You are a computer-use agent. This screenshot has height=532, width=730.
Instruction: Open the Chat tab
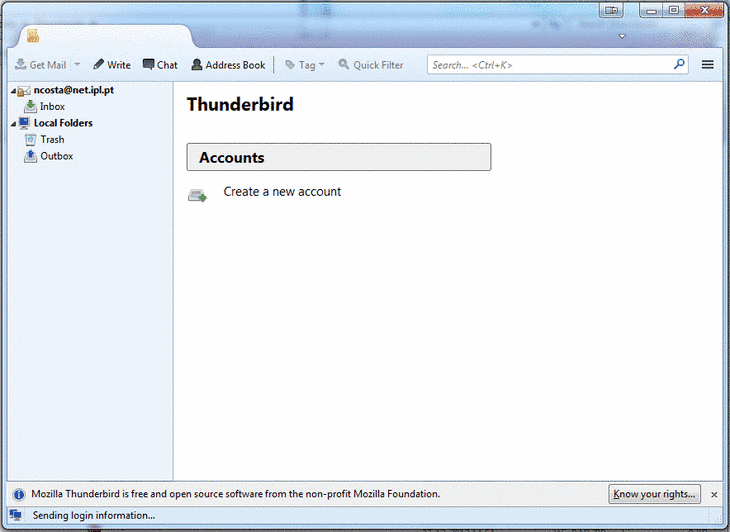[x=160, y=65]
